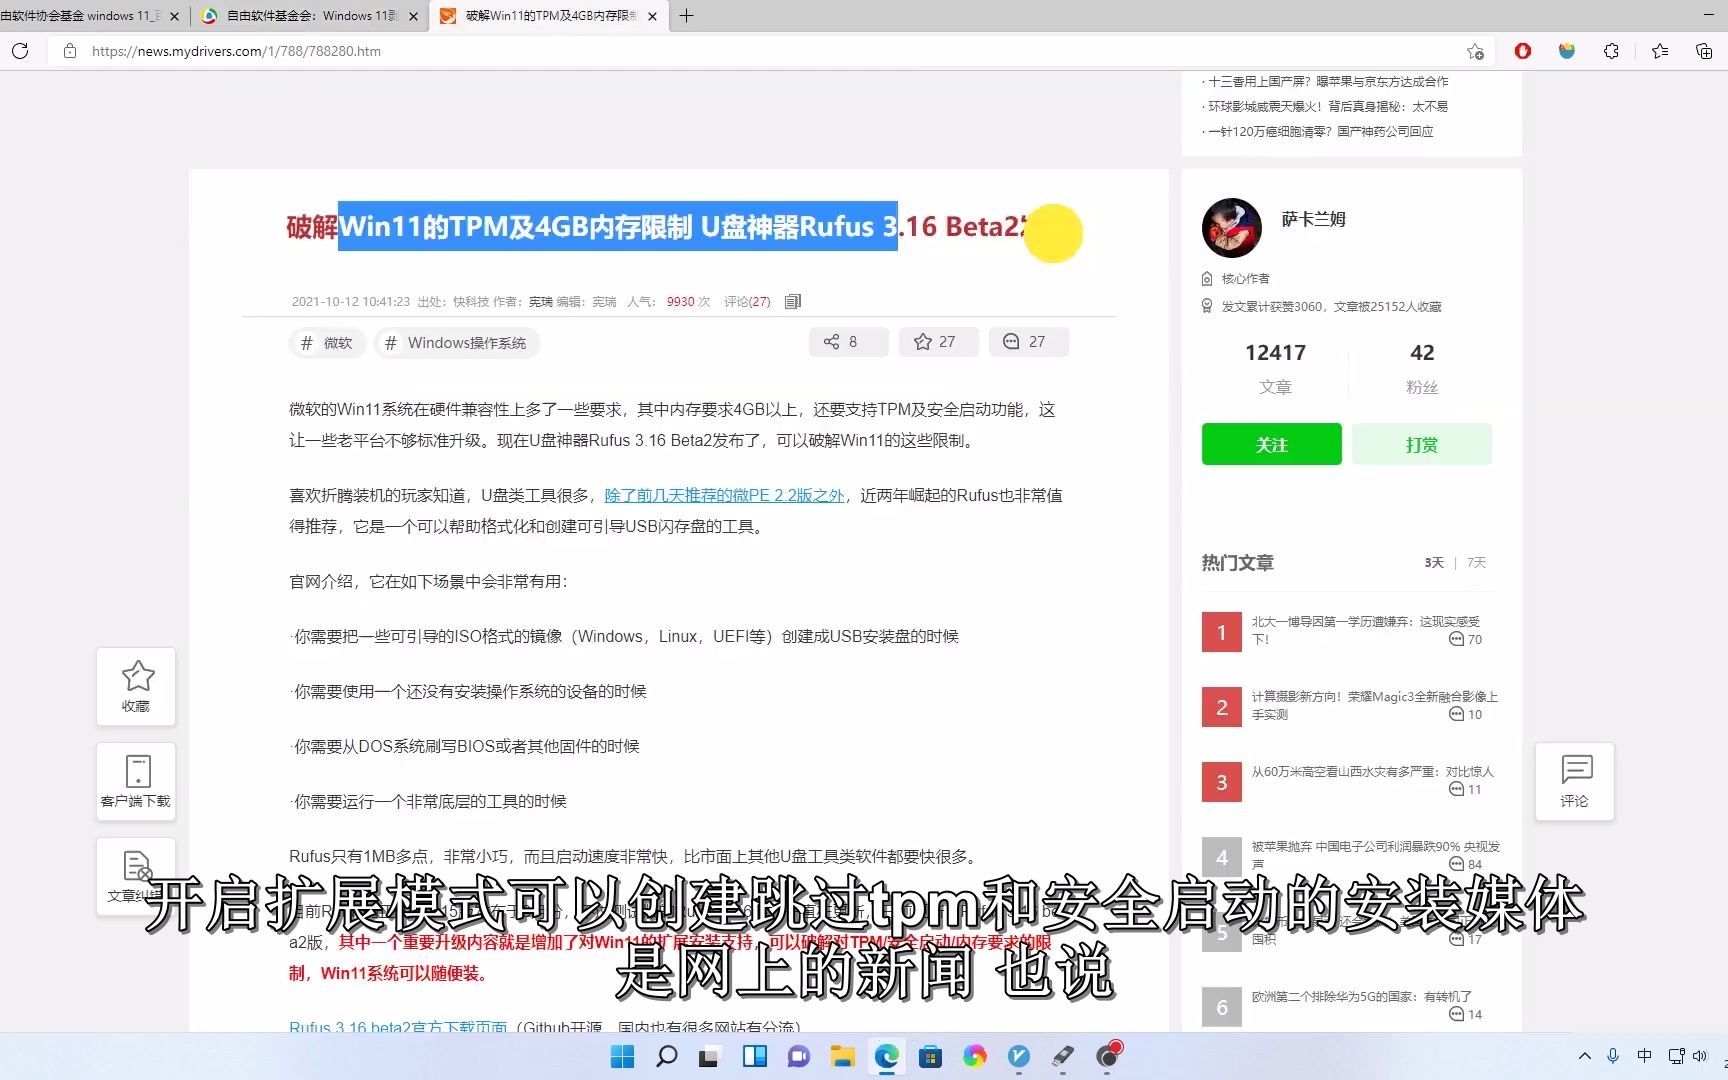Click the 打赏 reward button
1728x1080 pixels.
(1421, 444)
